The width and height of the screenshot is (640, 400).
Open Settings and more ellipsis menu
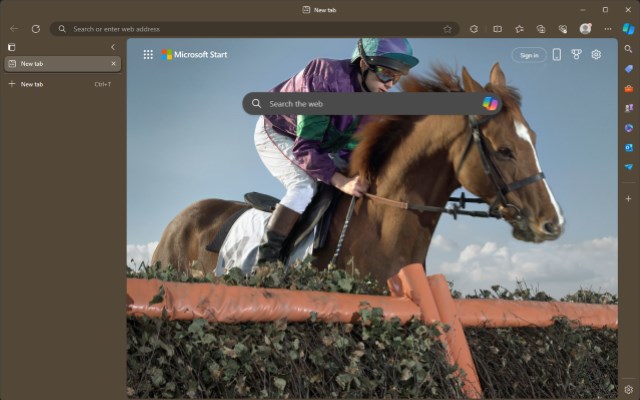(x=608, y=29)
